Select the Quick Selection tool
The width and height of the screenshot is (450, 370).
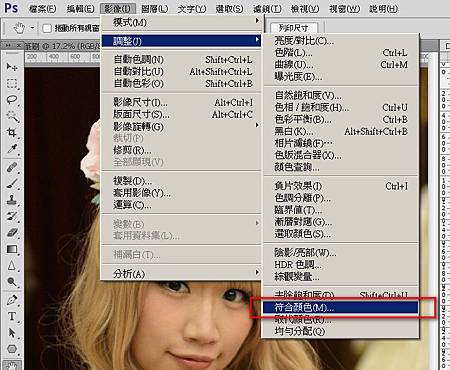12,116
